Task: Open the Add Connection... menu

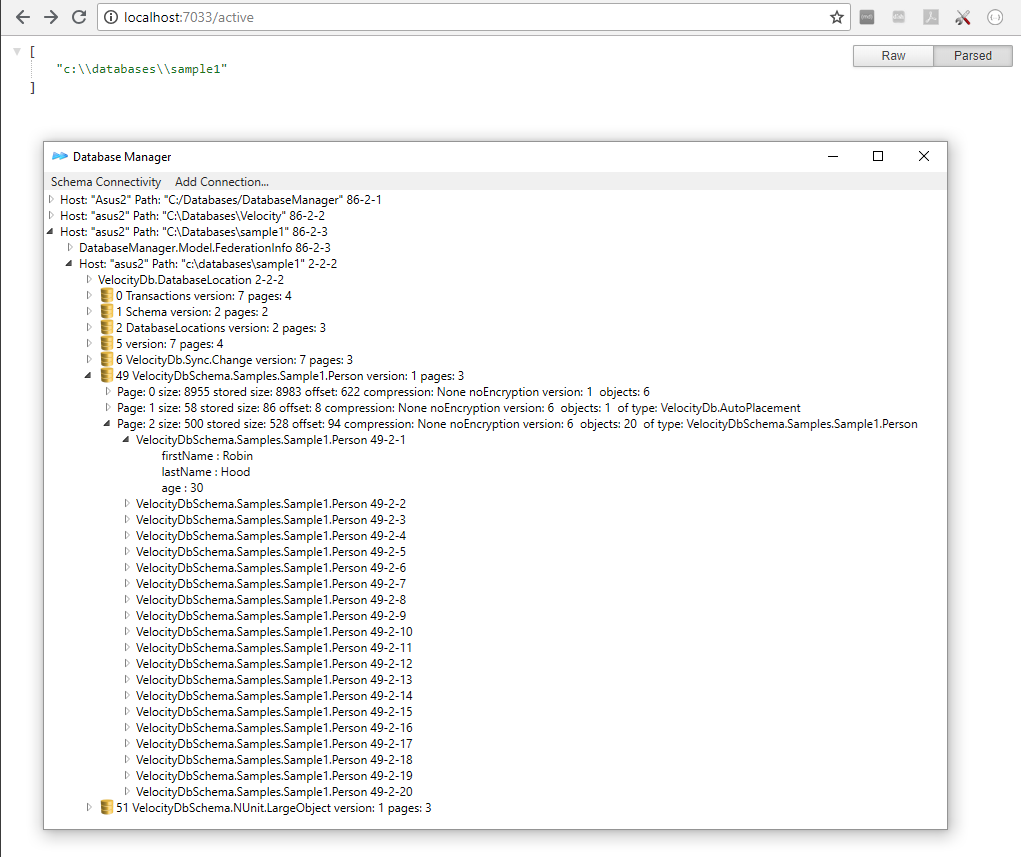Action: pyautogui.click(x=221, y=182)
